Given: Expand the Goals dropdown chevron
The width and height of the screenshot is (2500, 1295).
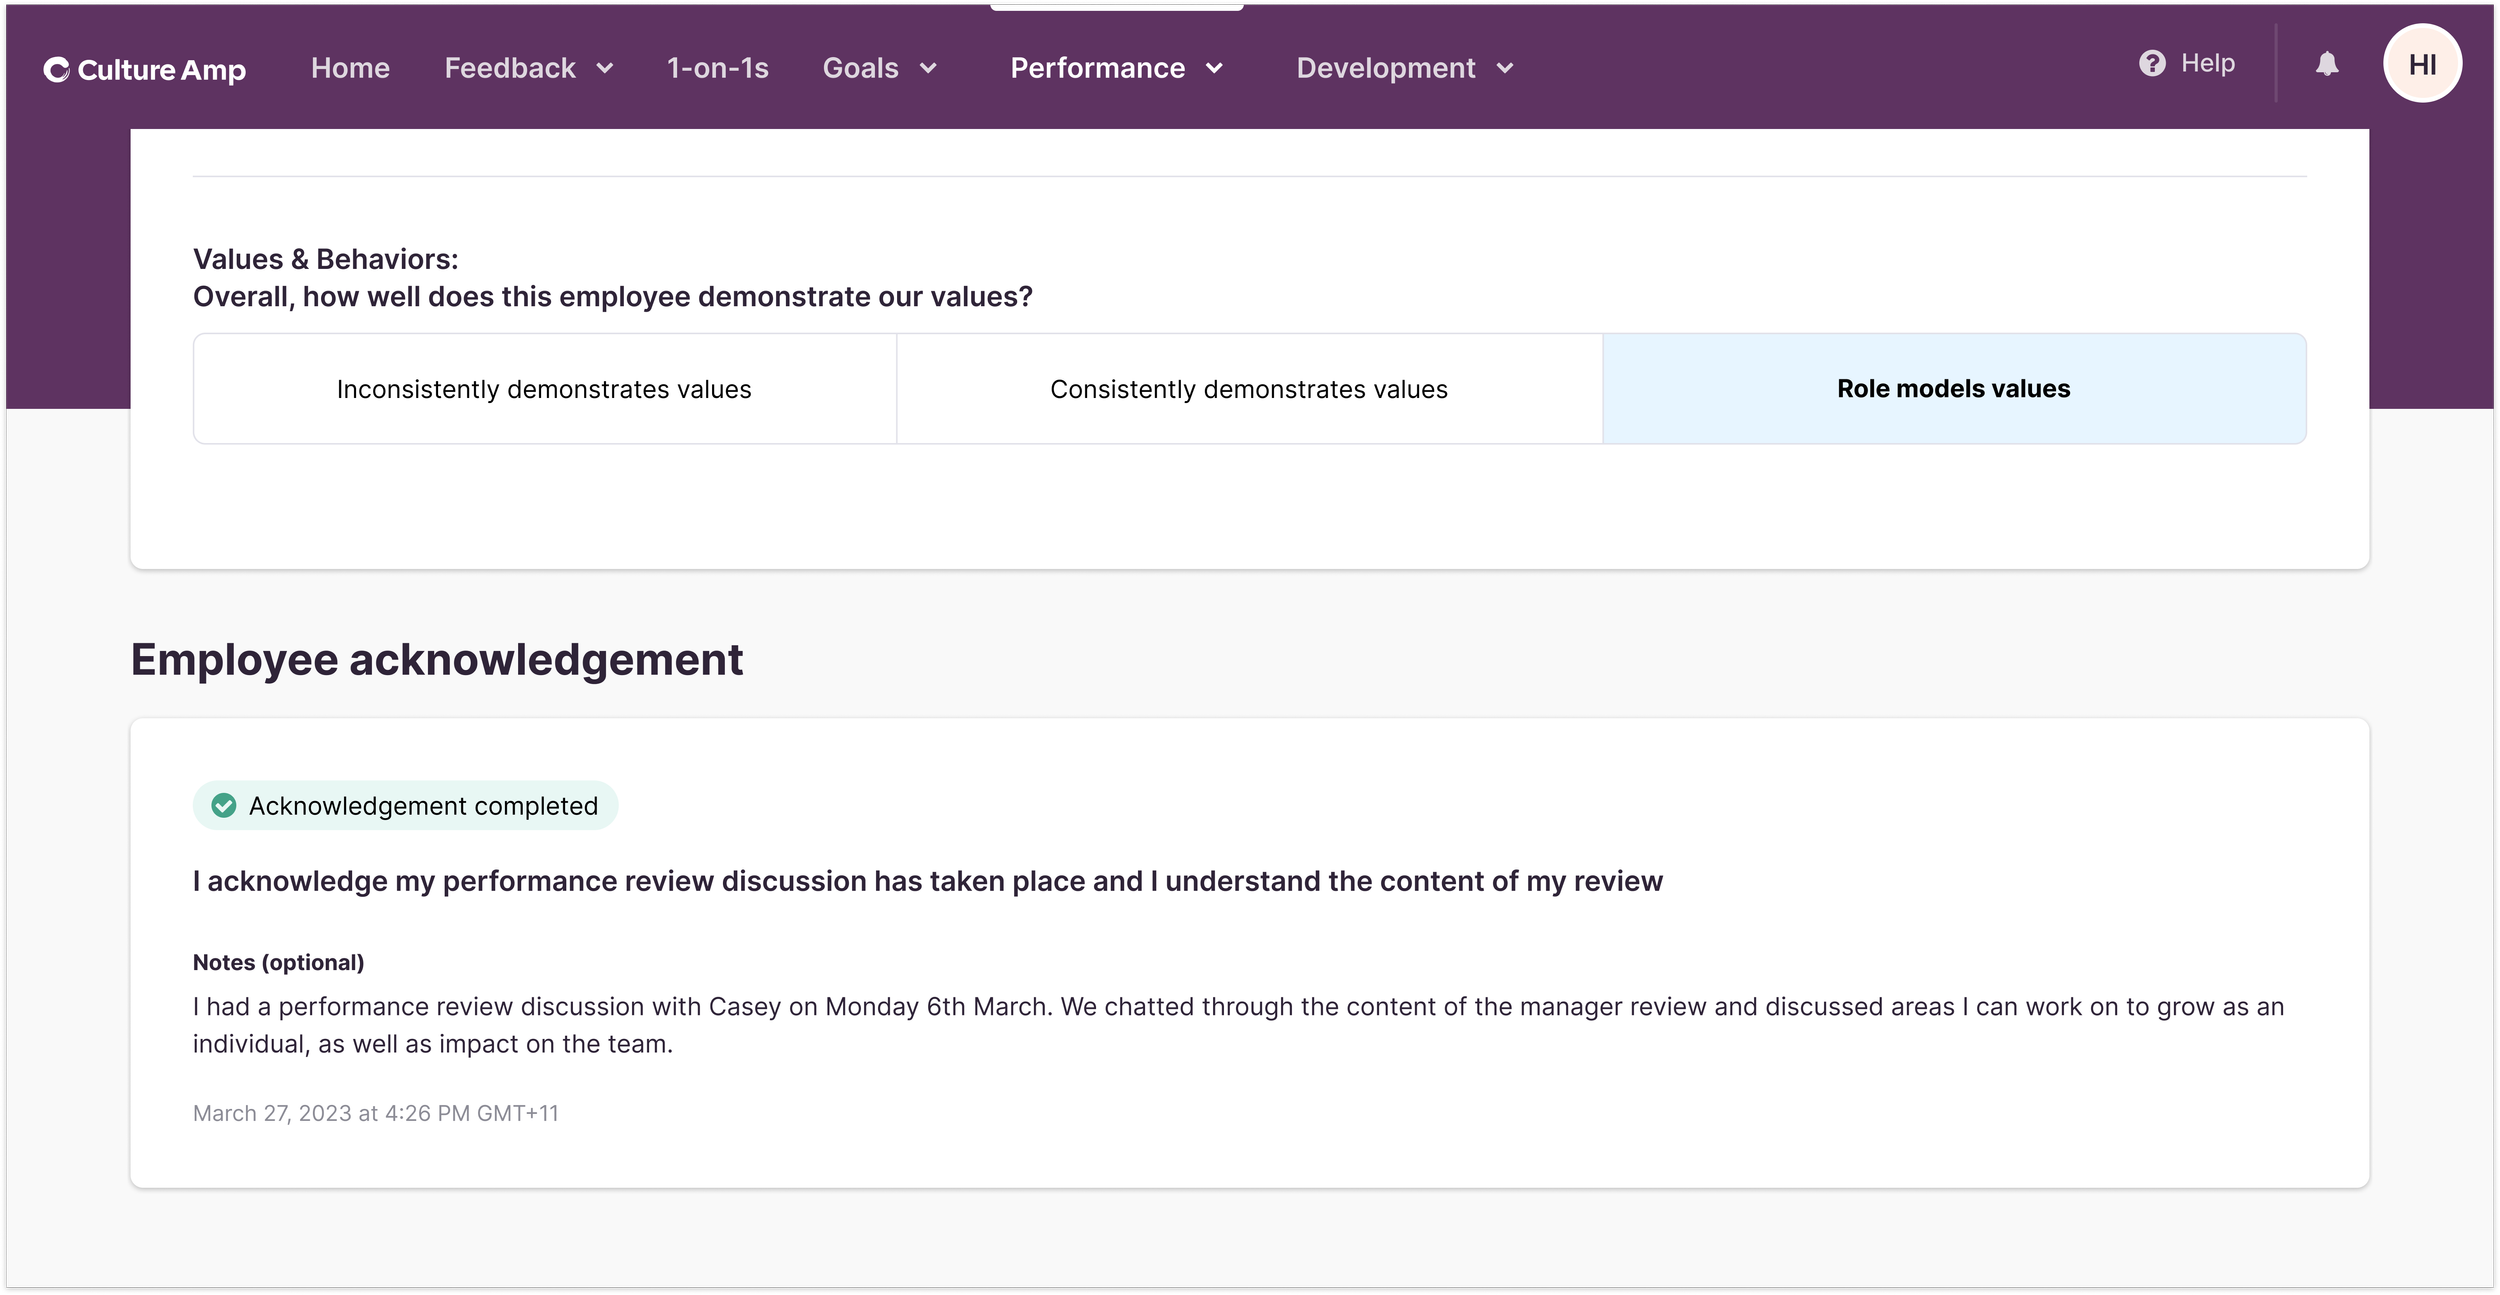Looking at the screenshot, I should (928, 68).
